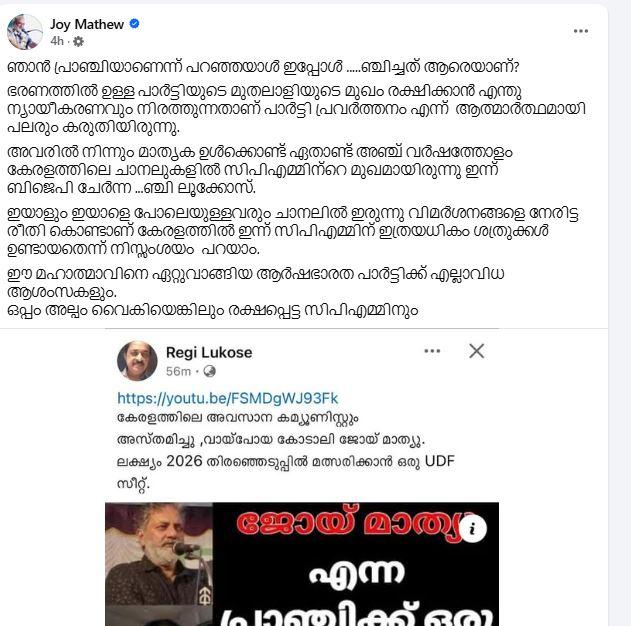Click the blue verified badge icon
The width and height of the screenshot is (631, 626).
click(x=134, y=24)
